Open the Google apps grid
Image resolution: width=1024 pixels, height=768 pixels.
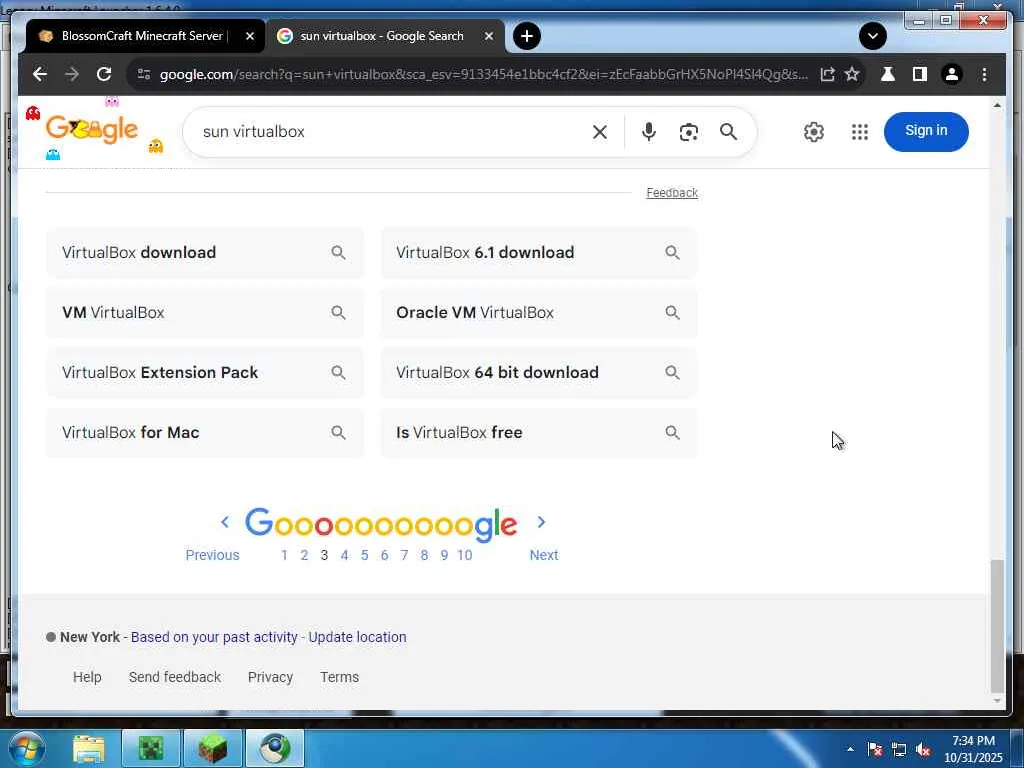click(x=860, y=132)
